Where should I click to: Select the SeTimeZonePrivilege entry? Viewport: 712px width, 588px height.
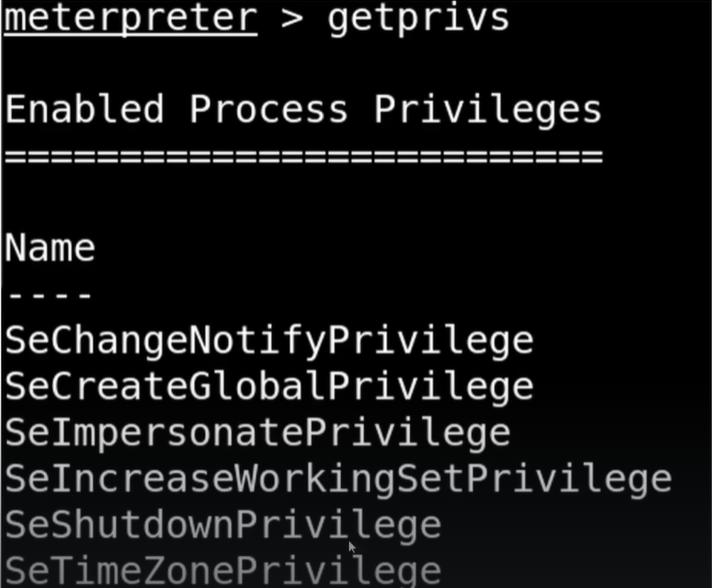click(x=222, y=570)
